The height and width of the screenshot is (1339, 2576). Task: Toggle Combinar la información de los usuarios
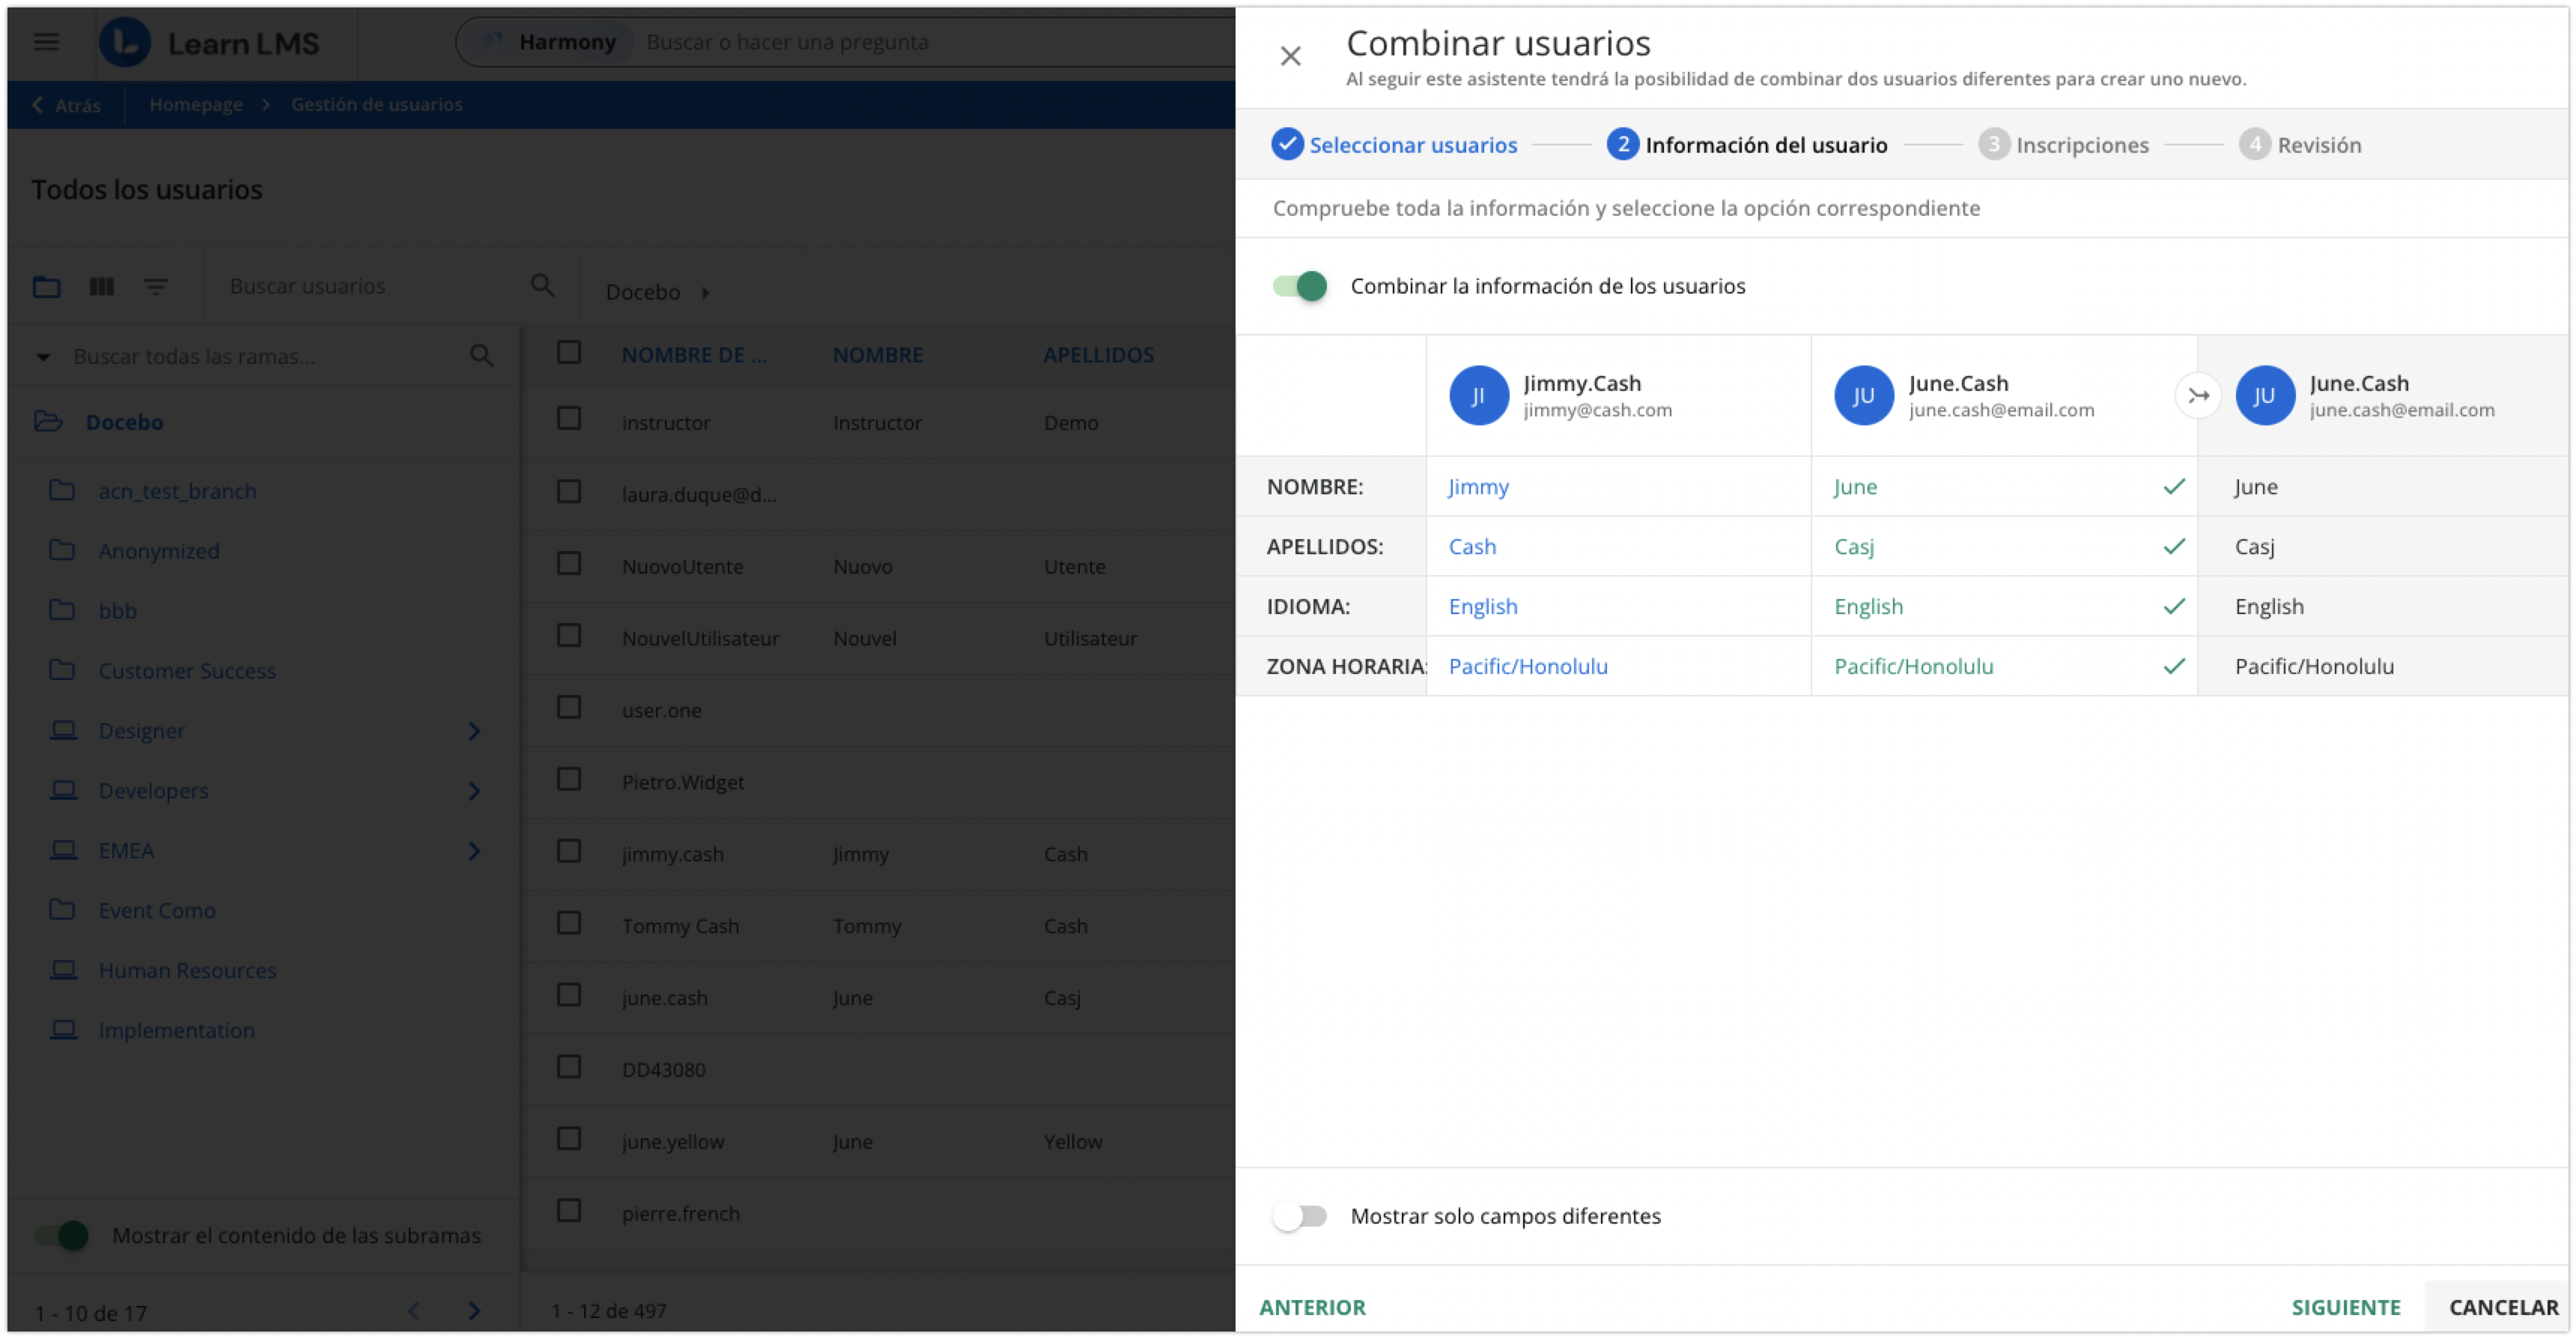click(1299, 286)
